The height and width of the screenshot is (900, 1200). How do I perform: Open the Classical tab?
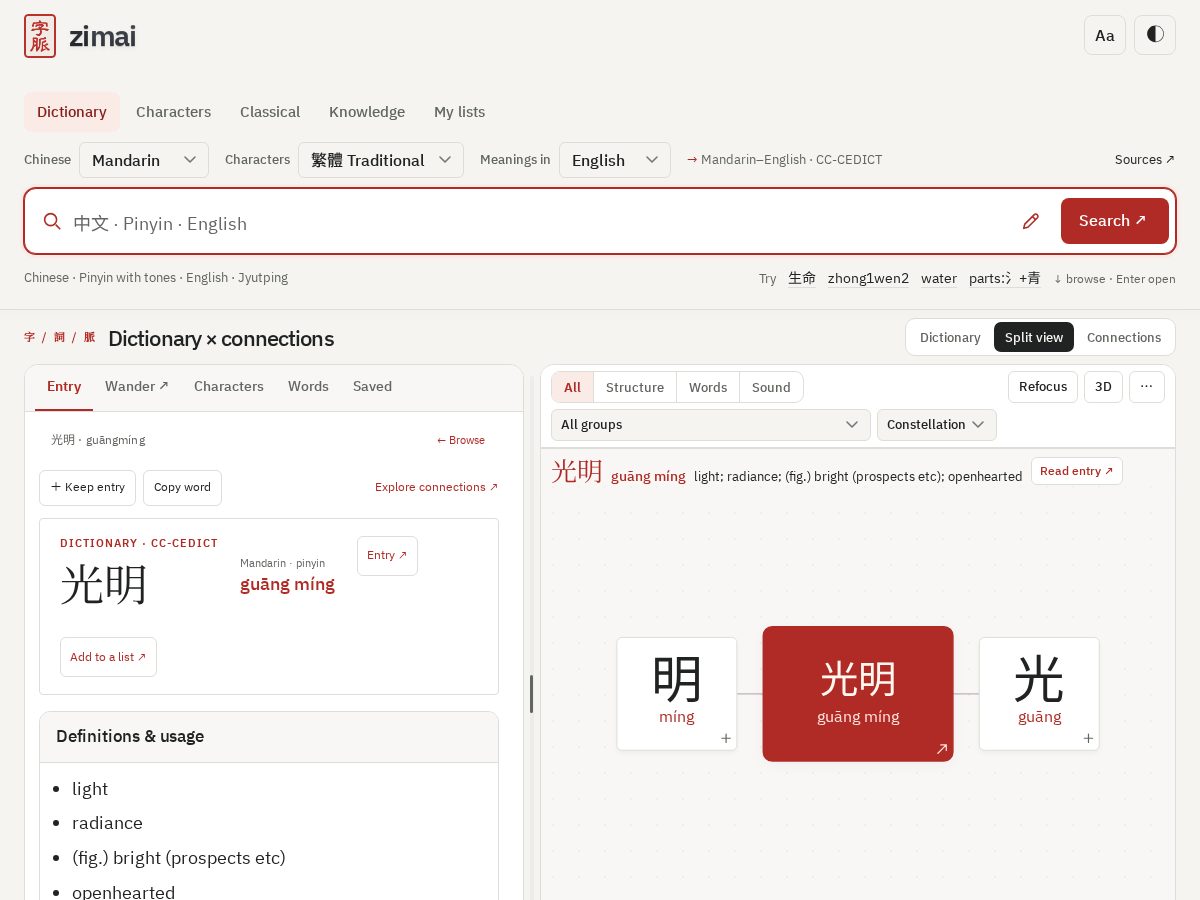click(270, 112)
